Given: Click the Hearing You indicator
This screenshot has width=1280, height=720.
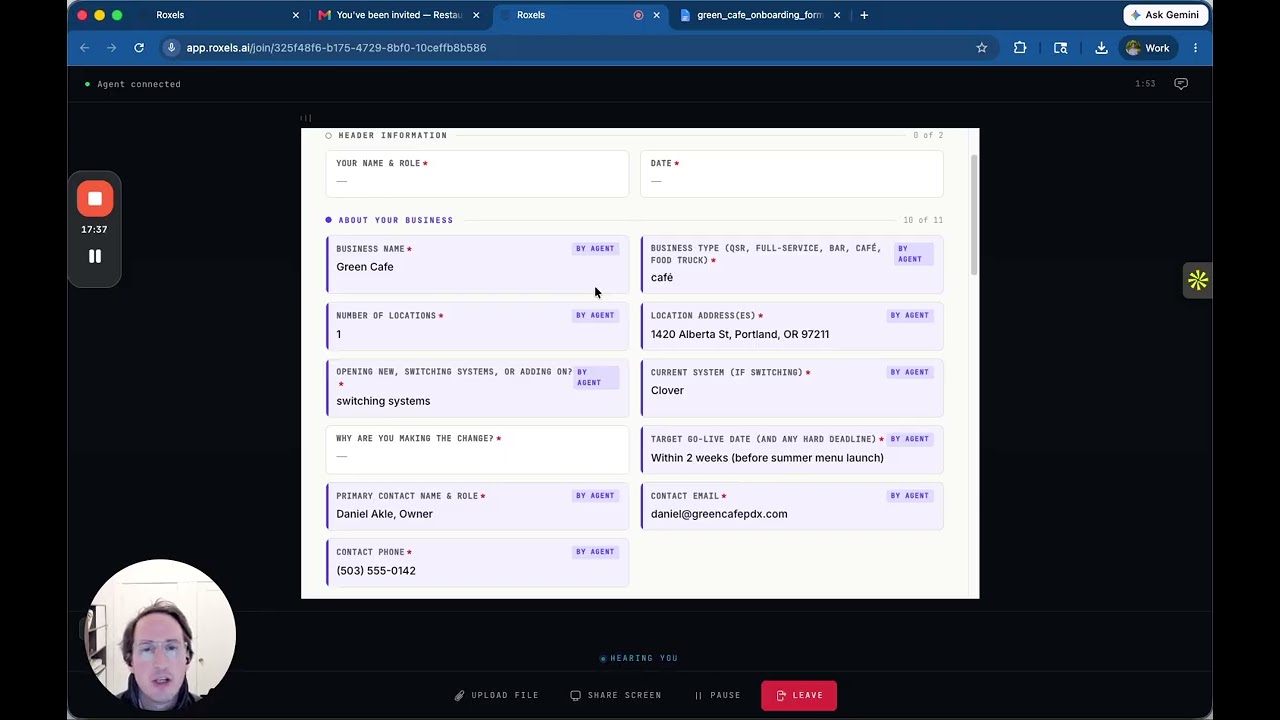Looking at the screenshot, I should tap(639, 658).
